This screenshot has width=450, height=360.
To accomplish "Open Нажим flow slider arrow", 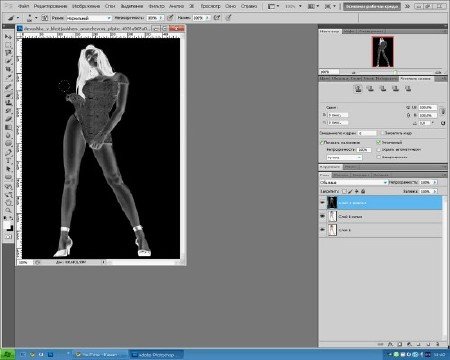I will pos(207,18).
